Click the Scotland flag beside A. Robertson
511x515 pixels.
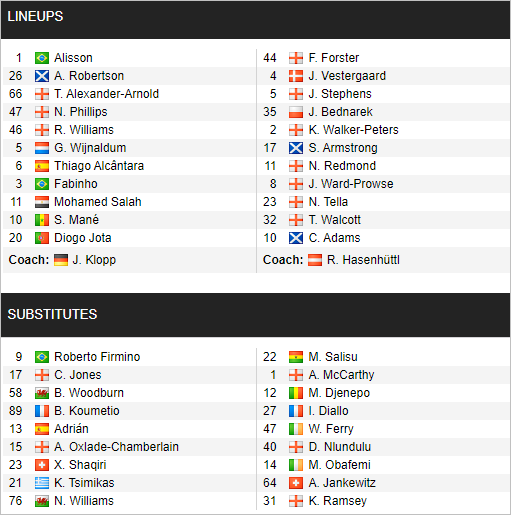[x=42, y=76]
